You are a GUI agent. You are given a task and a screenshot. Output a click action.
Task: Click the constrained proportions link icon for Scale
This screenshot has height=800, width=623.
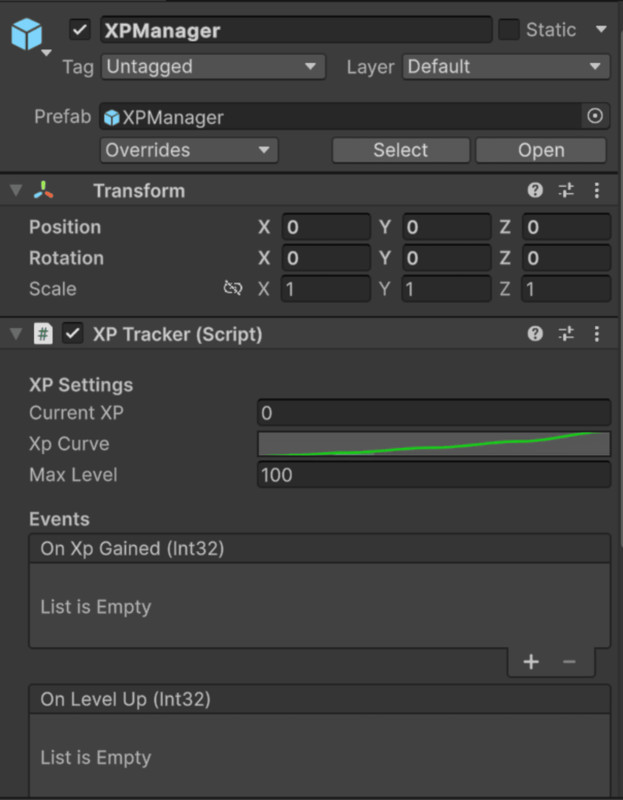tap(232, 288)
